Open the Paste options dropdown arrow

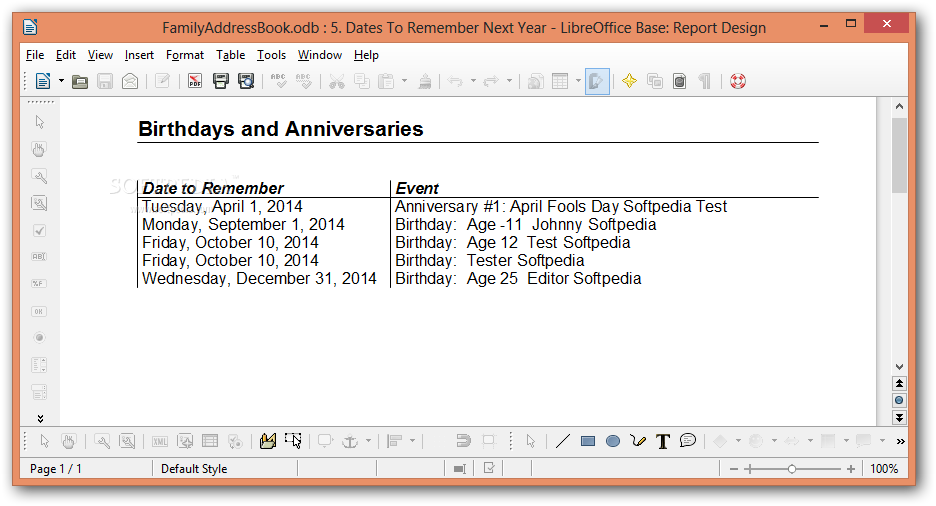click(x=404, y=81)
